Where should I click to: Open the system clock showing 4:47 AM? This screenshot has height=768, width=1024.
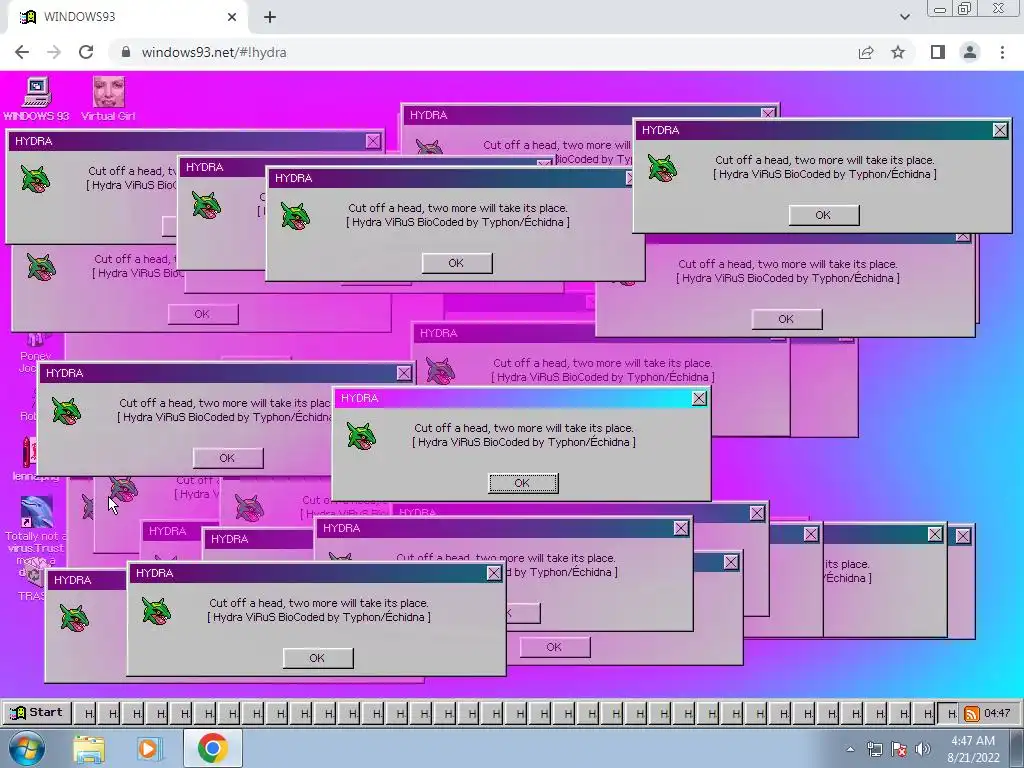click(x=973, y=749)
